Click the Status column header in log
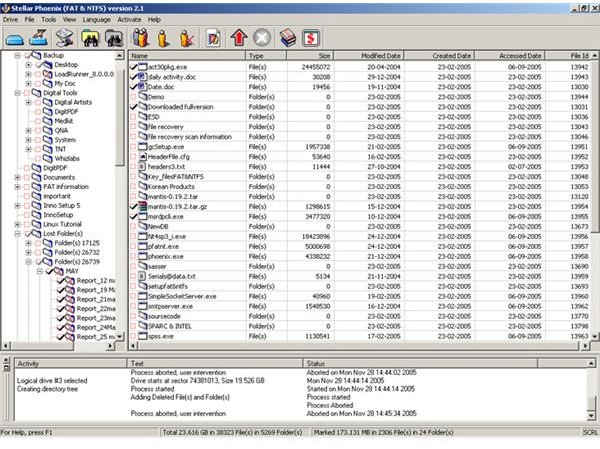Screen dimensions: 600x449 coord(420,363)
